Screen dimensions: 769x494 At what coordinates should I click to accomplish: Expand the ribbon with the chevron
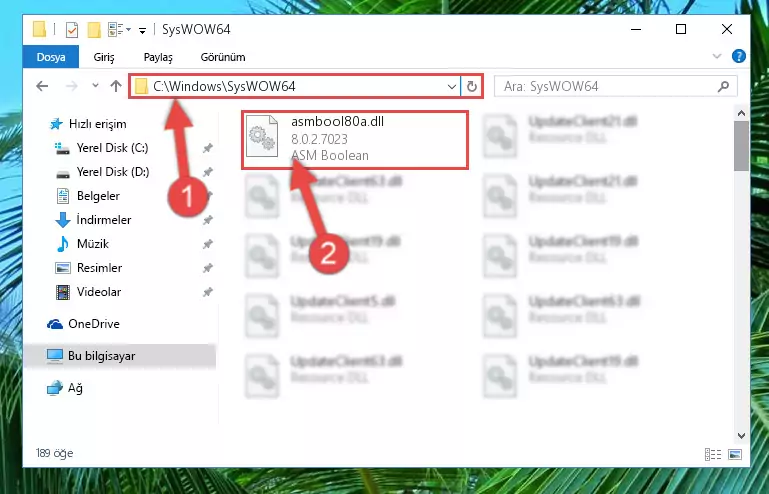coord(717,56)
